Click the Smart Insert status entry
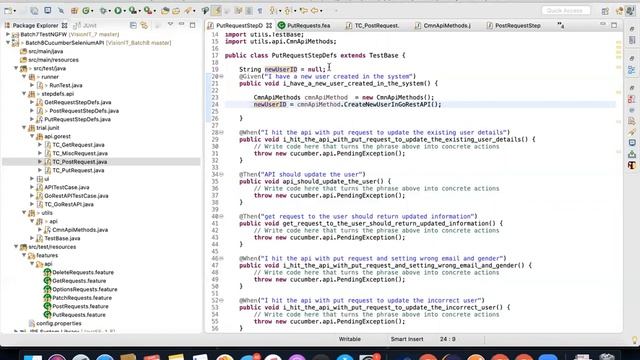Image resolution: width=640 pixels, height=360 pixels. click(x=407, y=339)
